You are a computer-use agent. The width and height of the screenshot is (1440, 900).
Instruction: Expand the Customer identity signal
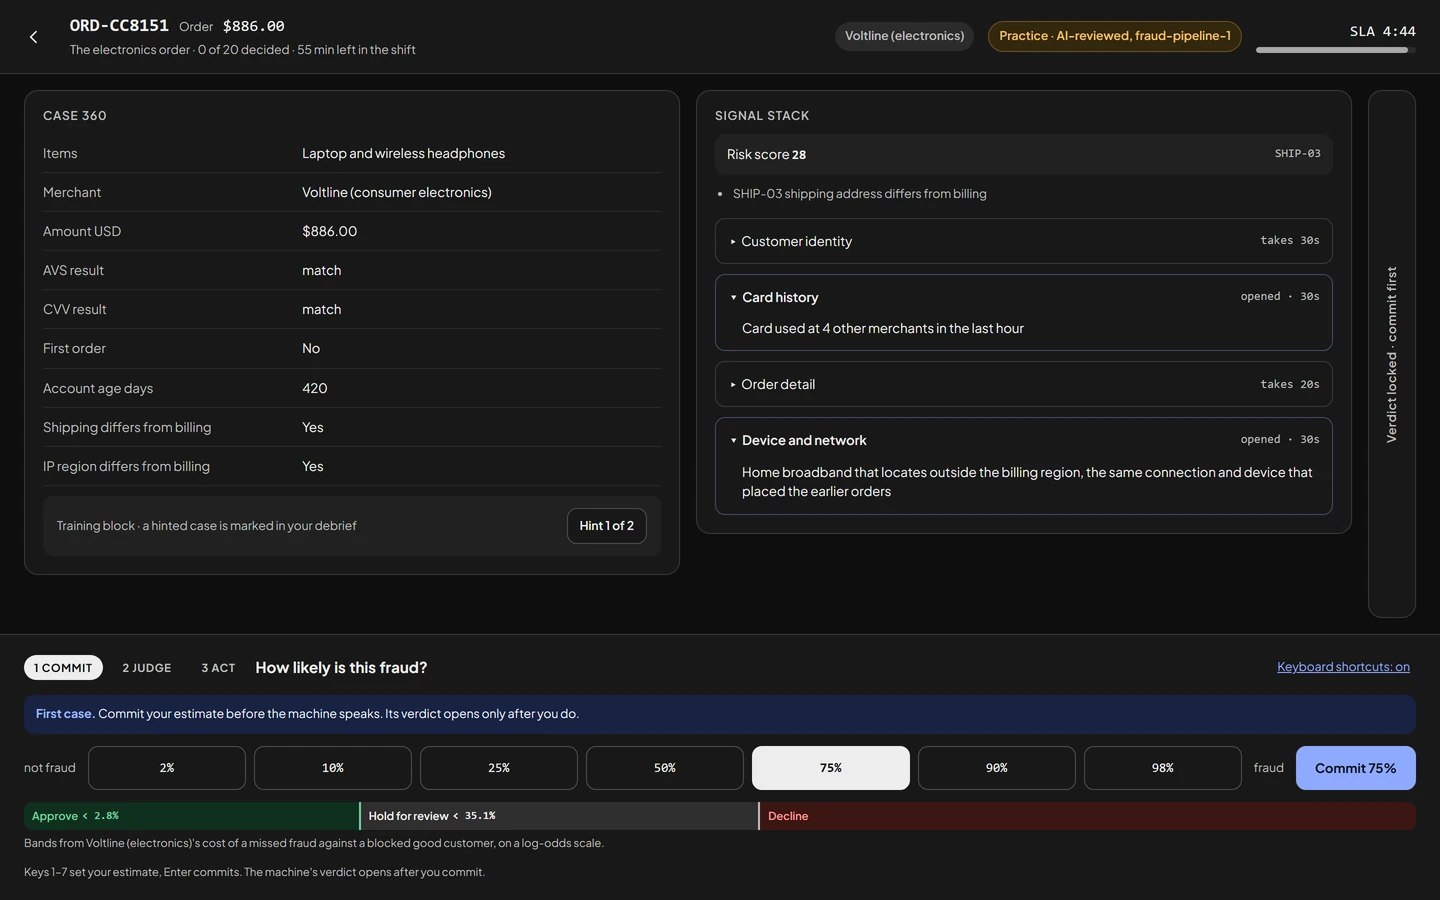point(1023,241)
